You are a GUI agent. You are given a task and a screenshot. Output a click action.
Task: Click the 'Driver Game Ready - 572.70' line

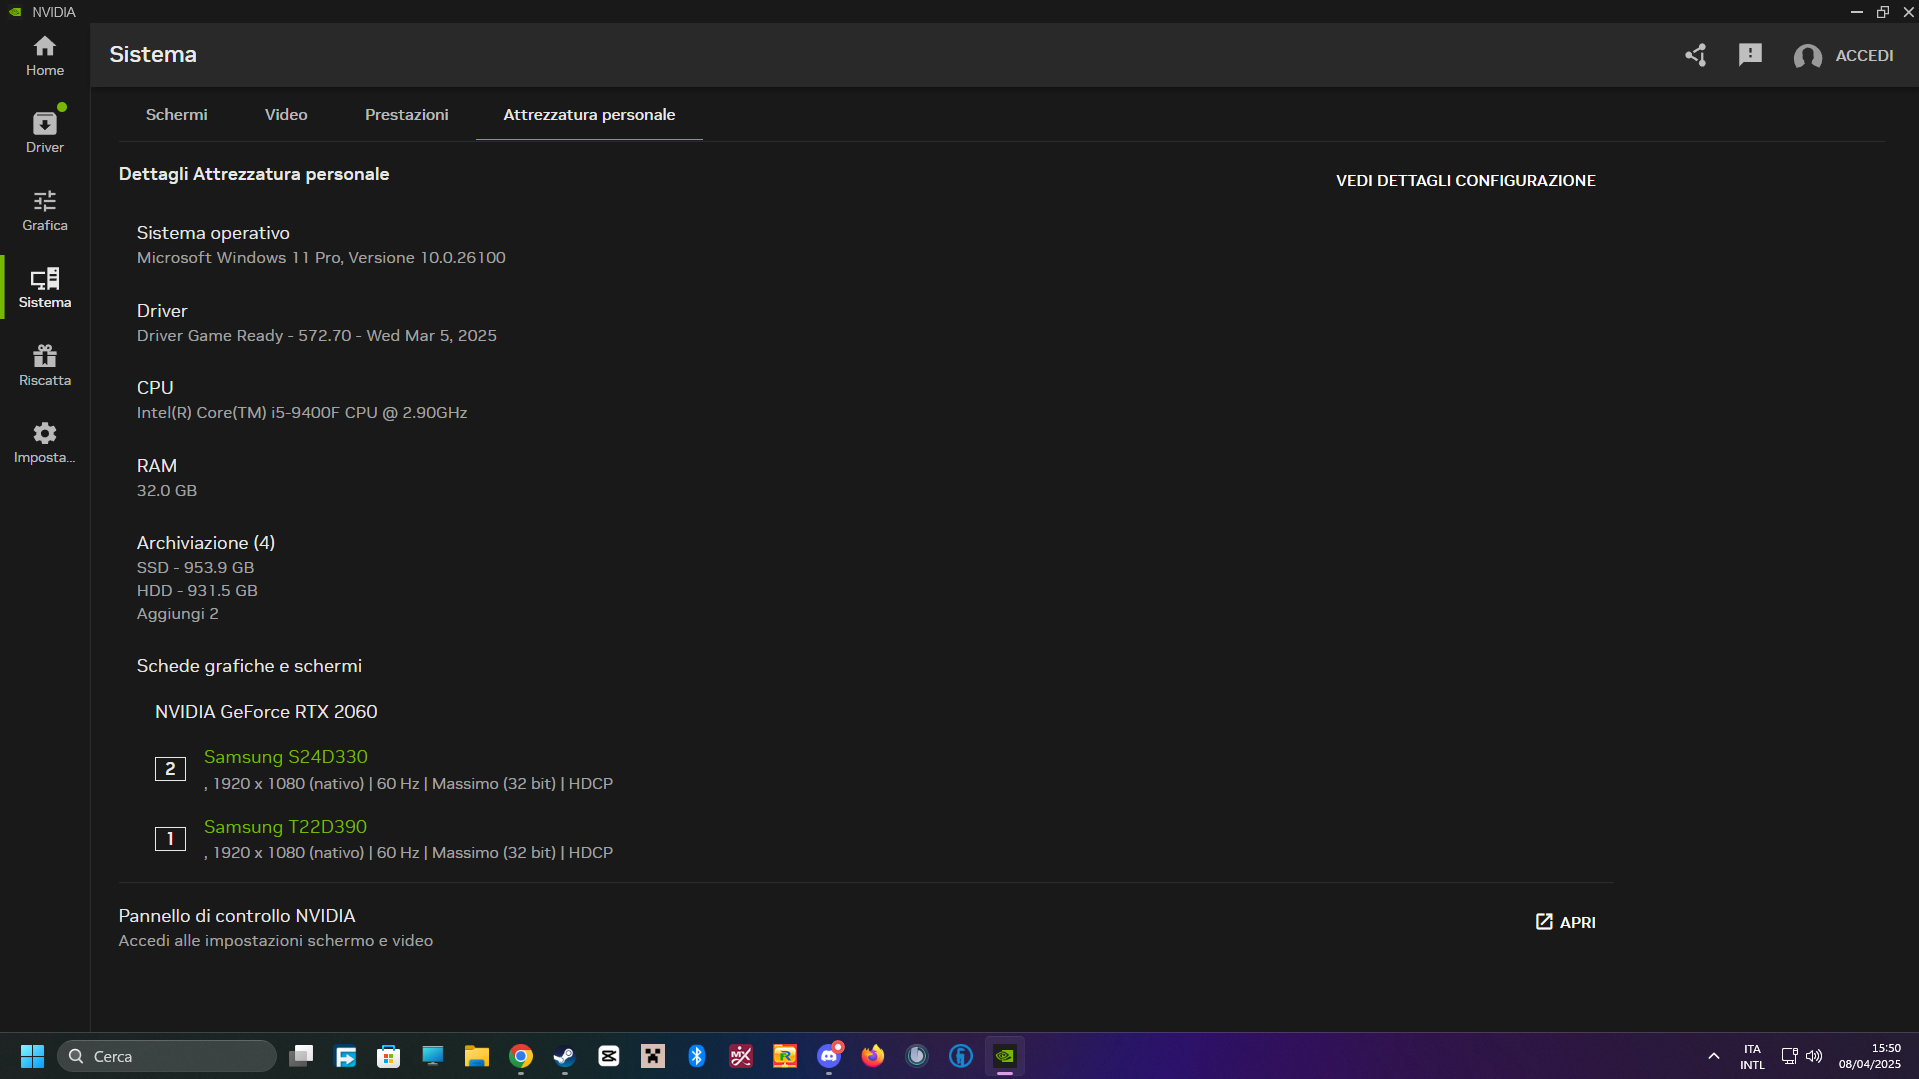317,336
